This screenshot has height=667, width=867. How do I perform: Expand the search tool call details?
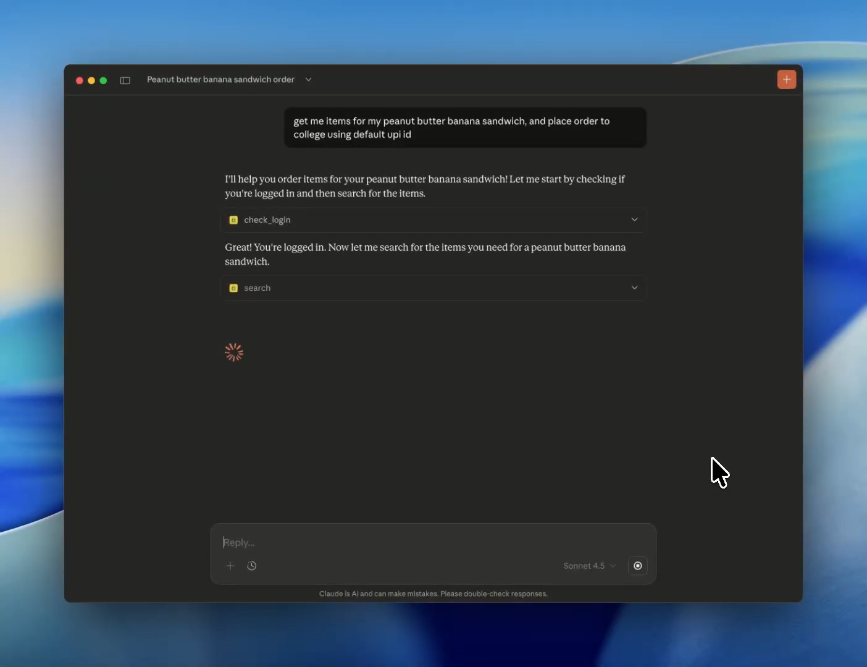633,287
